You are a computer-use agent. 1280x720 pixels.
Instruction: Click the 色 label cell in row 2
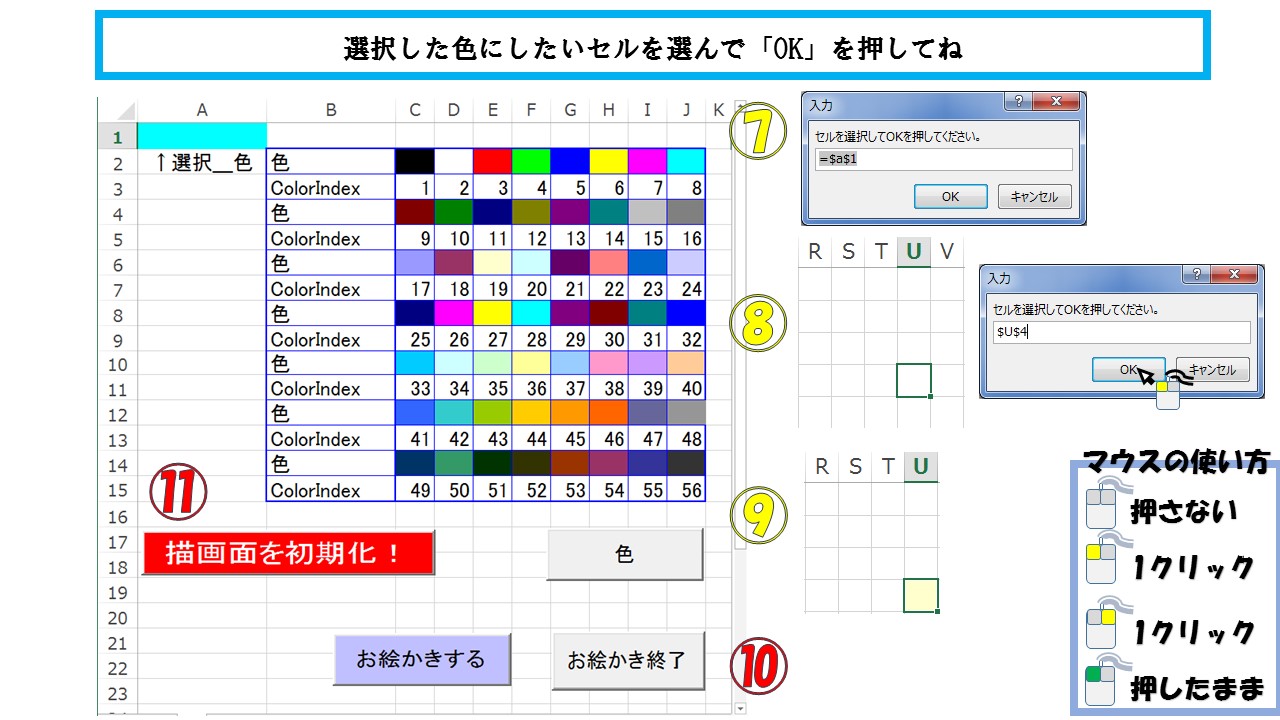pyautogui.click(x=331, y=162)
